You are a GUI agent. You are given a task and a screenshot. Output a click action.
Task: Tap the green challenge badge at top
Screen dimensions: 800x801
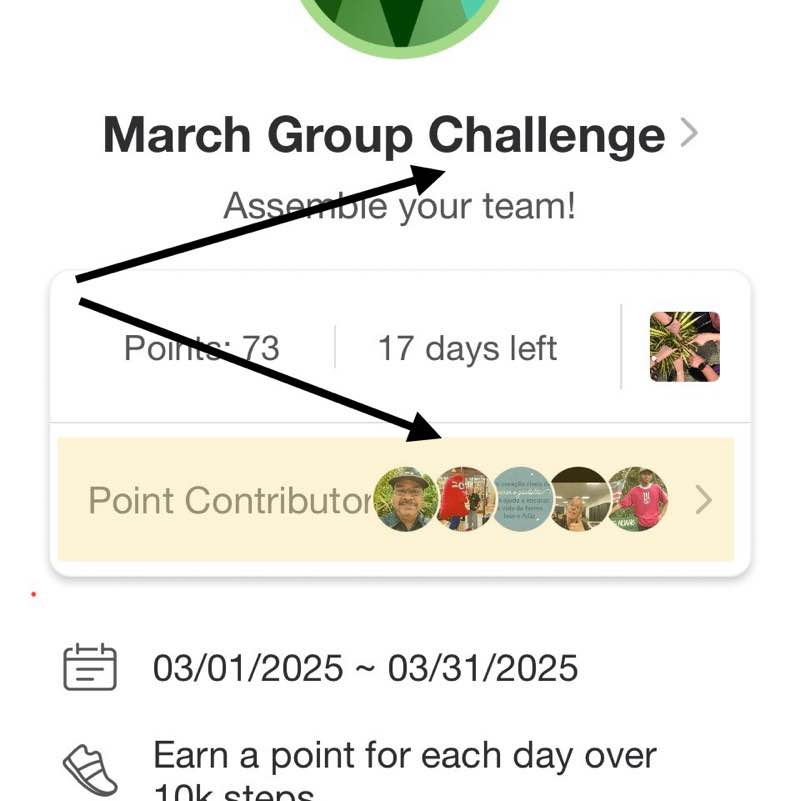pyautogui.click(x=400, y=25)
